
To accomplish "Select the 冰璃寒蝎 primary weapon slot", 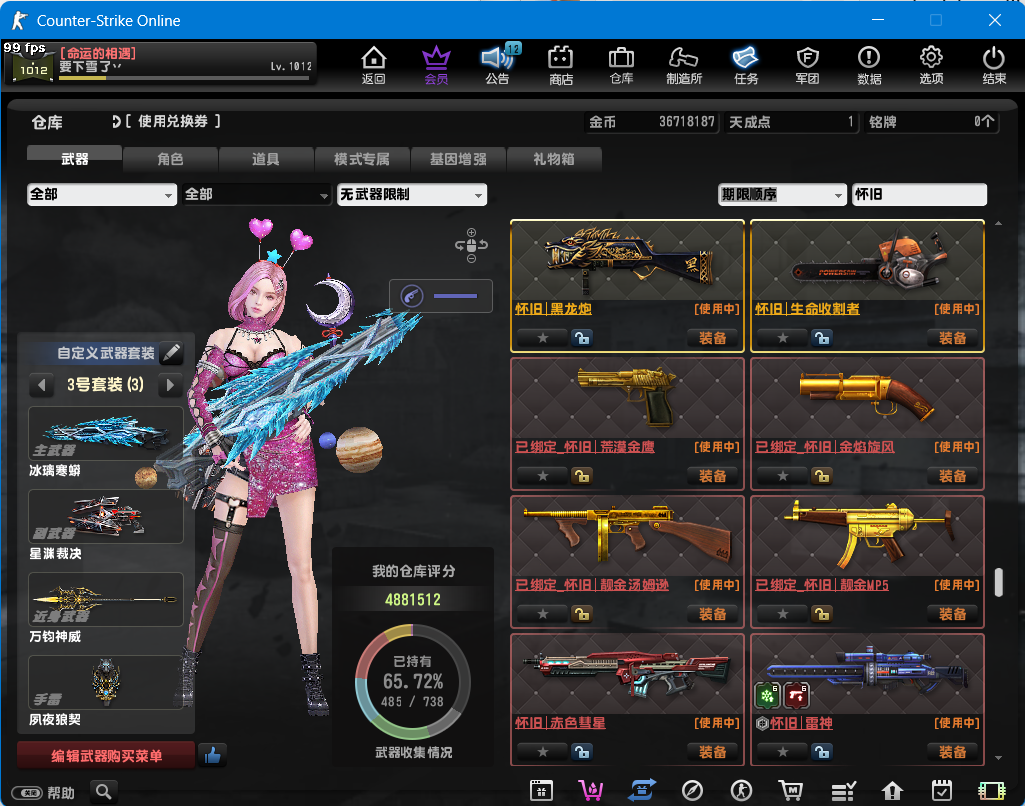I will [106, 433].
